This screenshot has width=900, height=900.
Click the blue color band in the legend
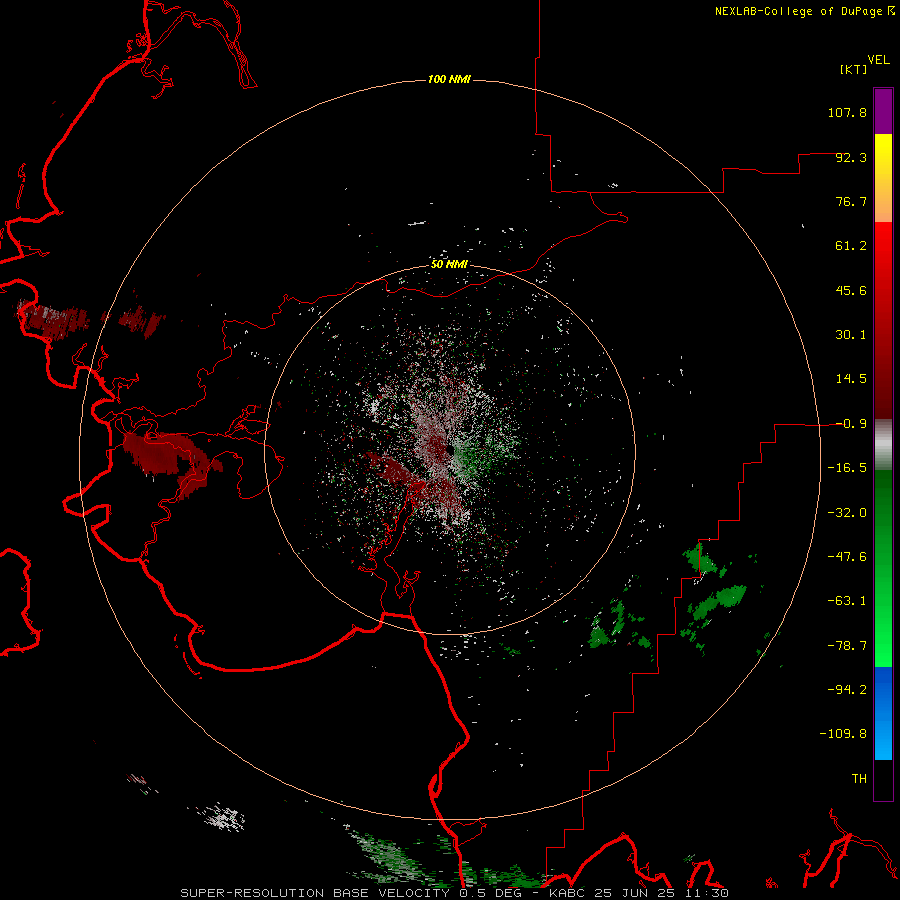[883, 713]
